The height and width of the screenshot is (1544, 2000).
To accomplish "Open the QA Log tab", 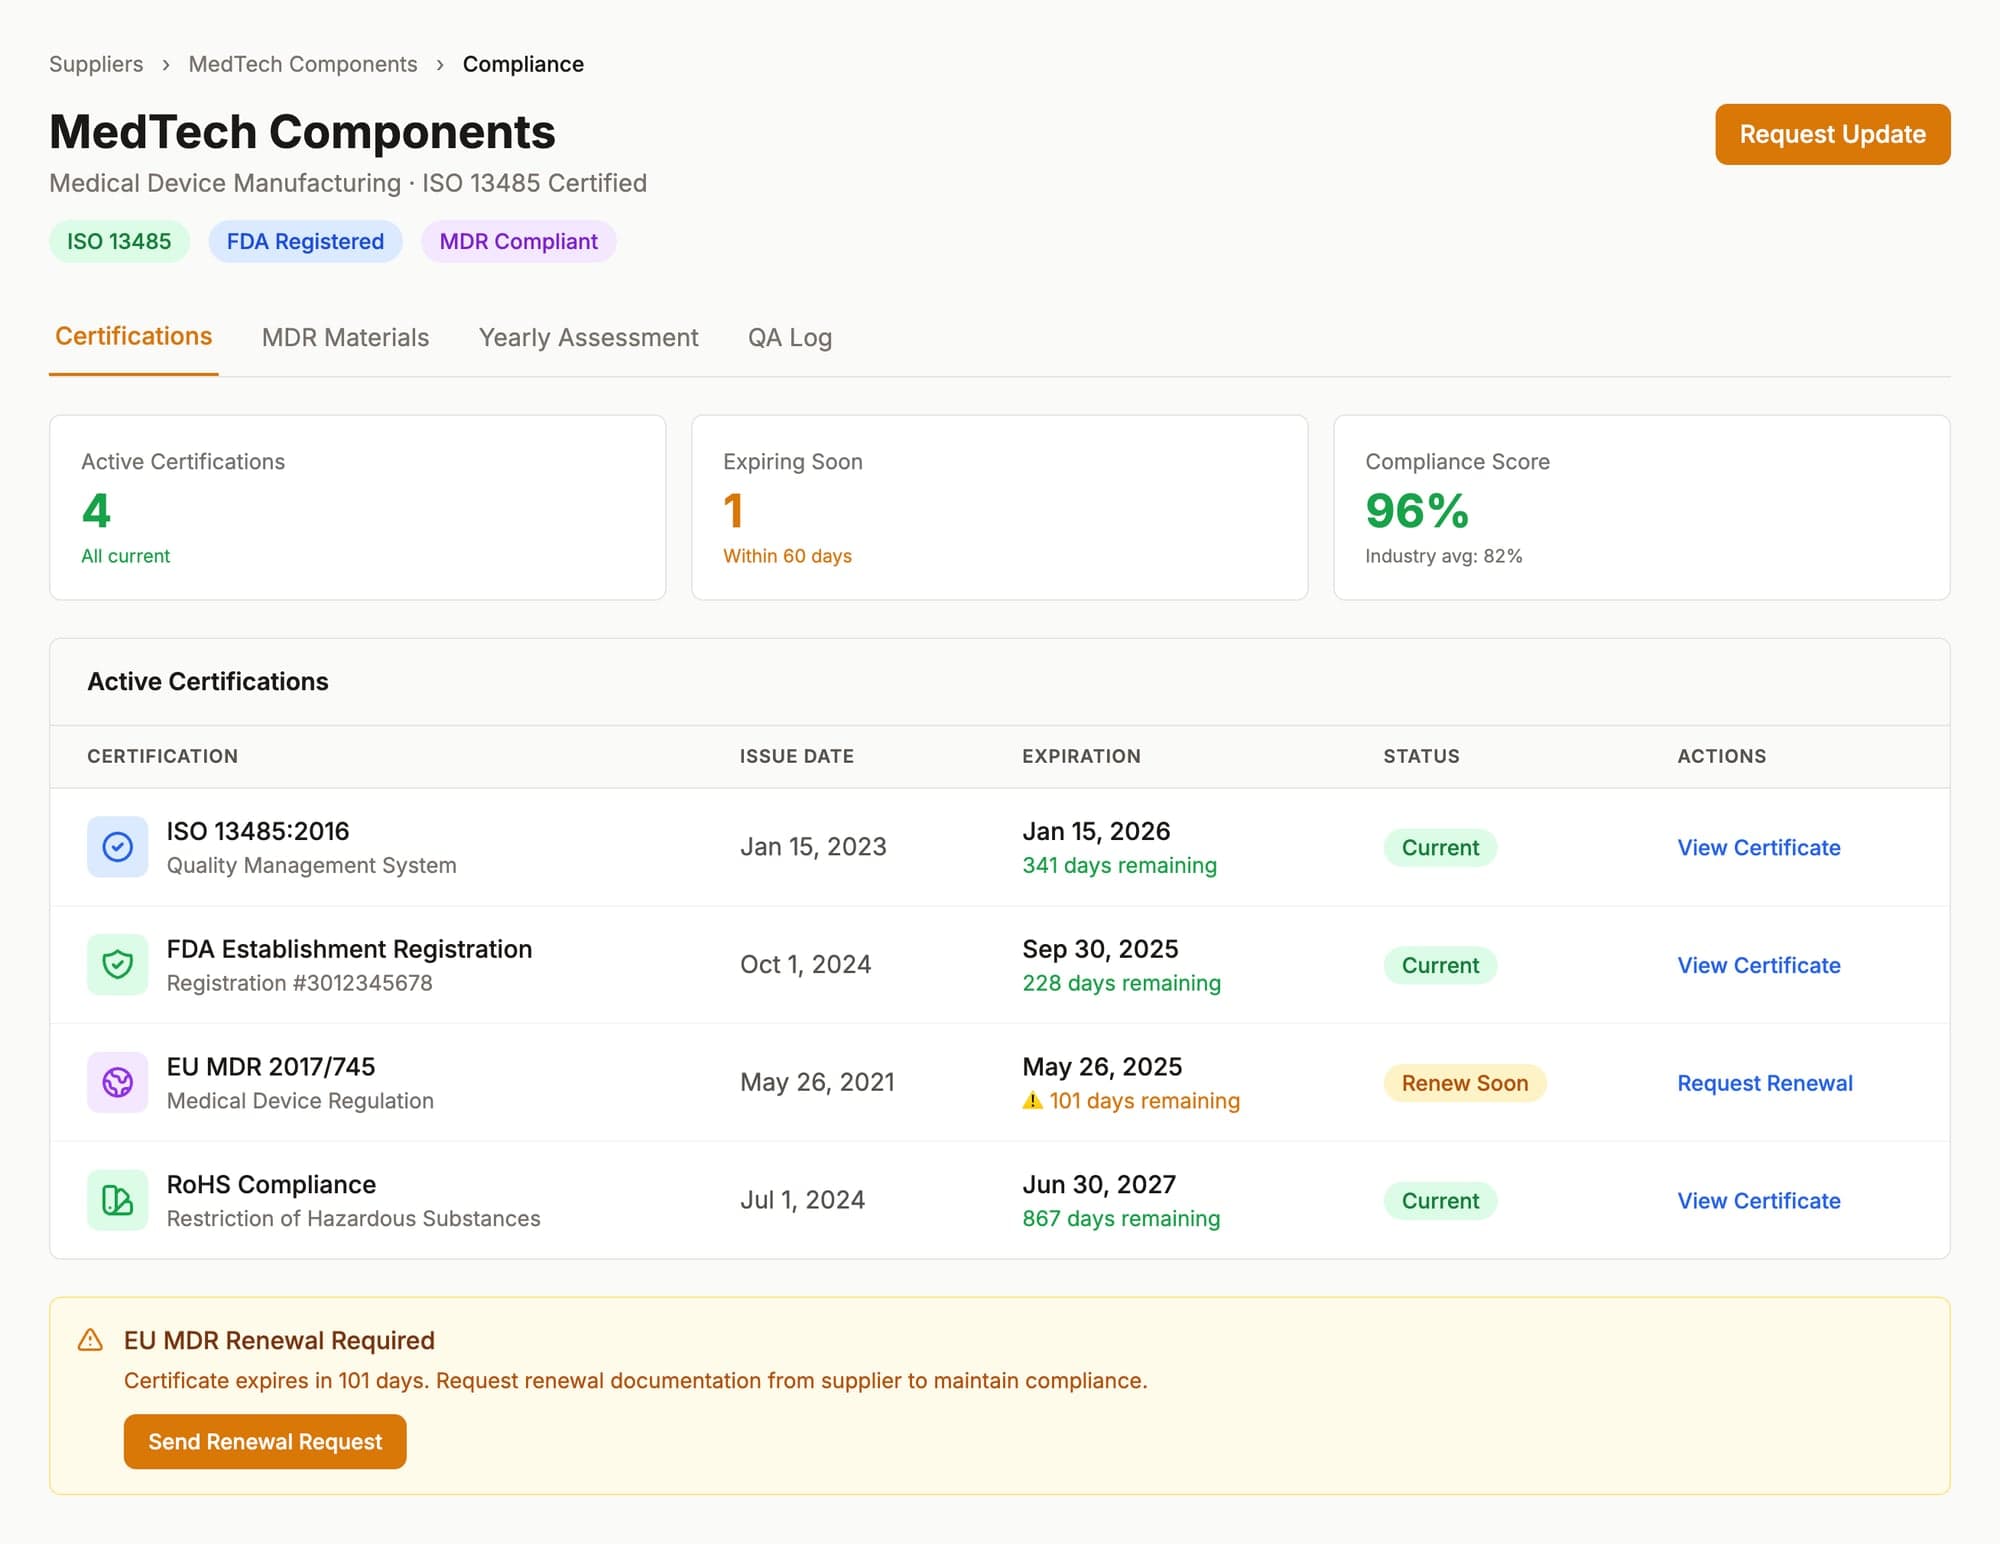I will click(x=789, y=337).
